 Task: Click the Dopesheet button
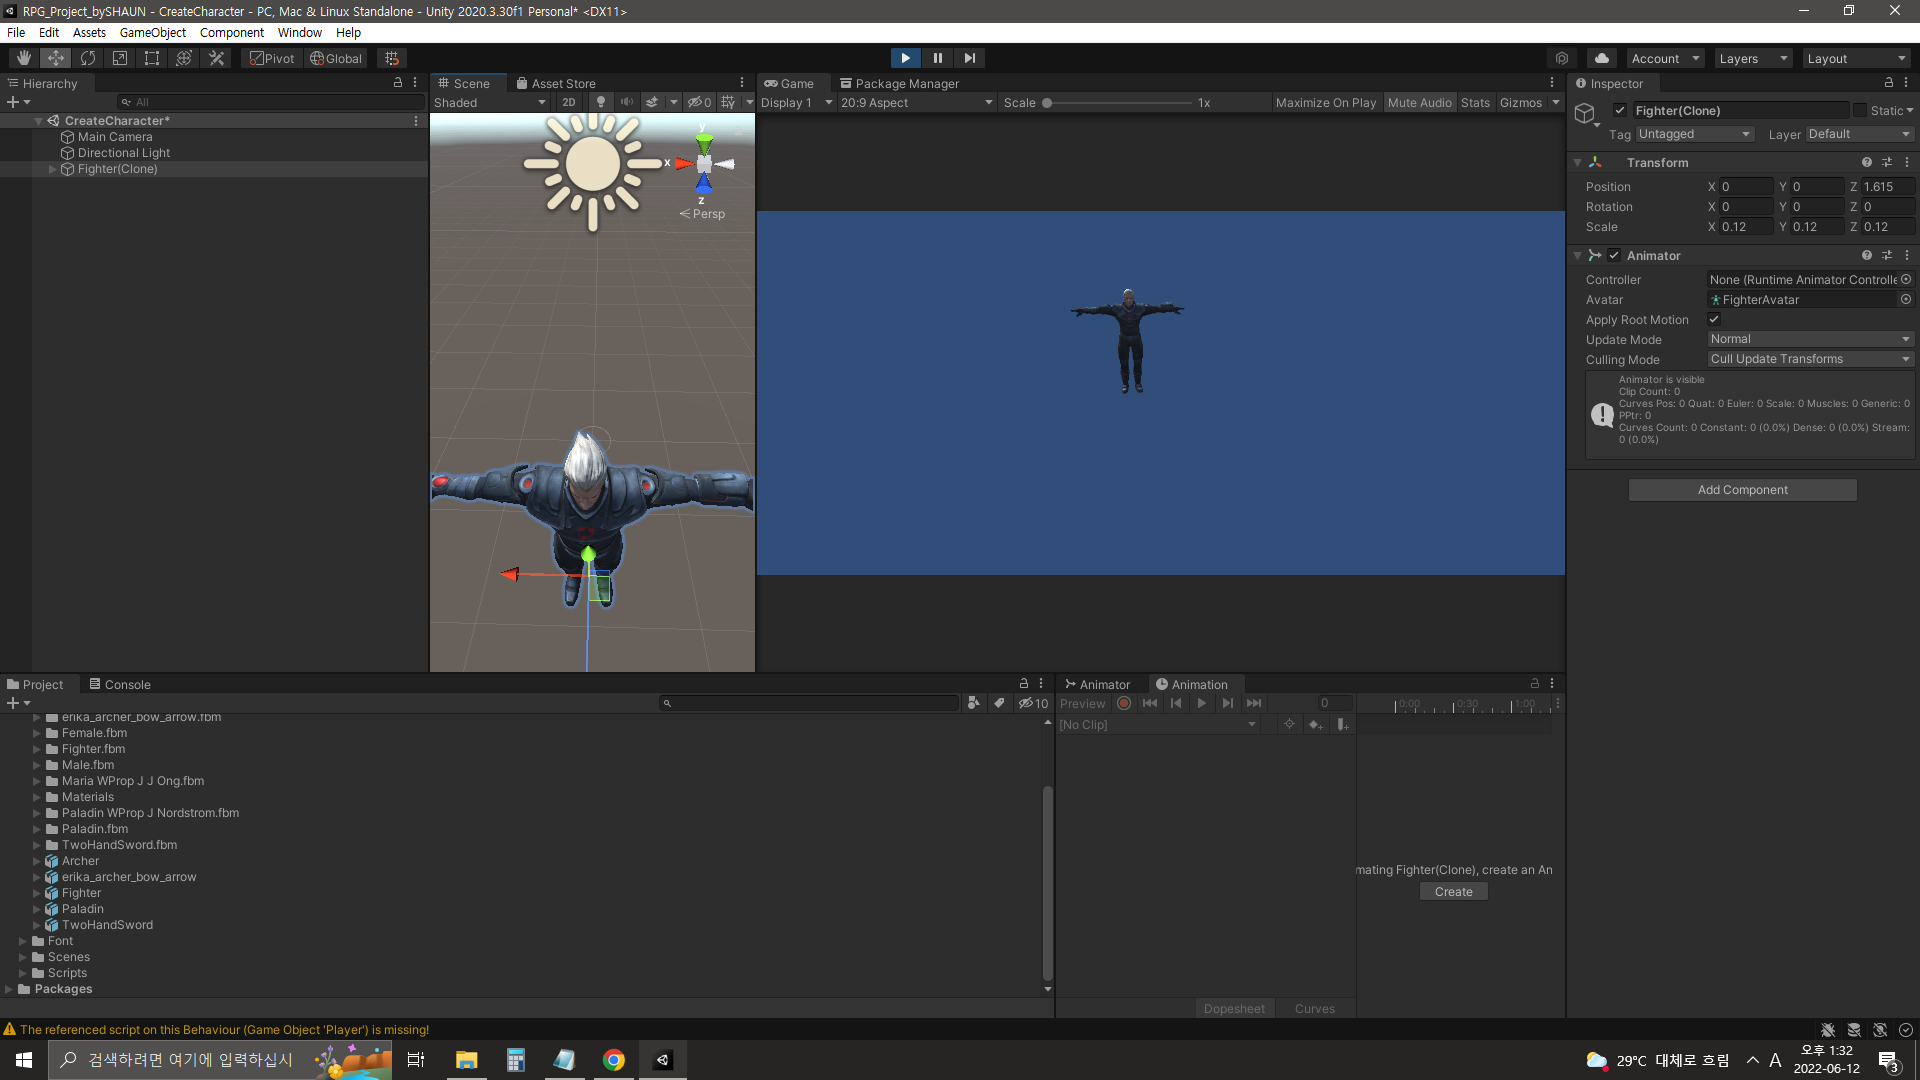(x=1234, y=1008)
